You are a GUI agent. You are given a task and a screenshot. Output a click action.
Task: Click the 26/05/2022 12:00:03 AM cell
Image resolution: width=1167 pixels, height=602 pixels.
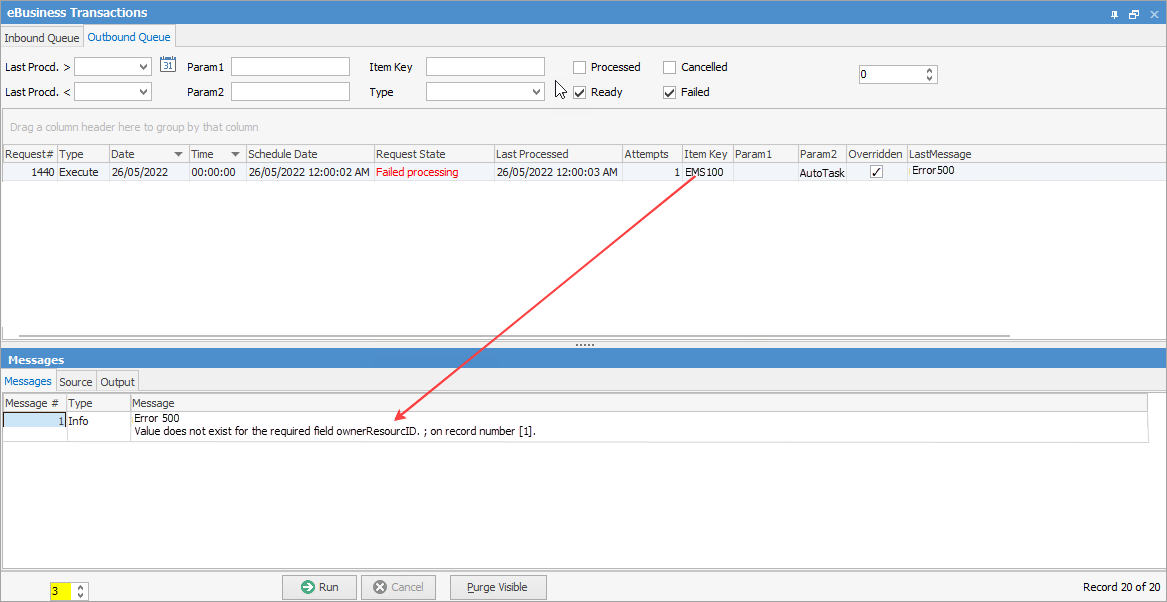tap(558, 172)
